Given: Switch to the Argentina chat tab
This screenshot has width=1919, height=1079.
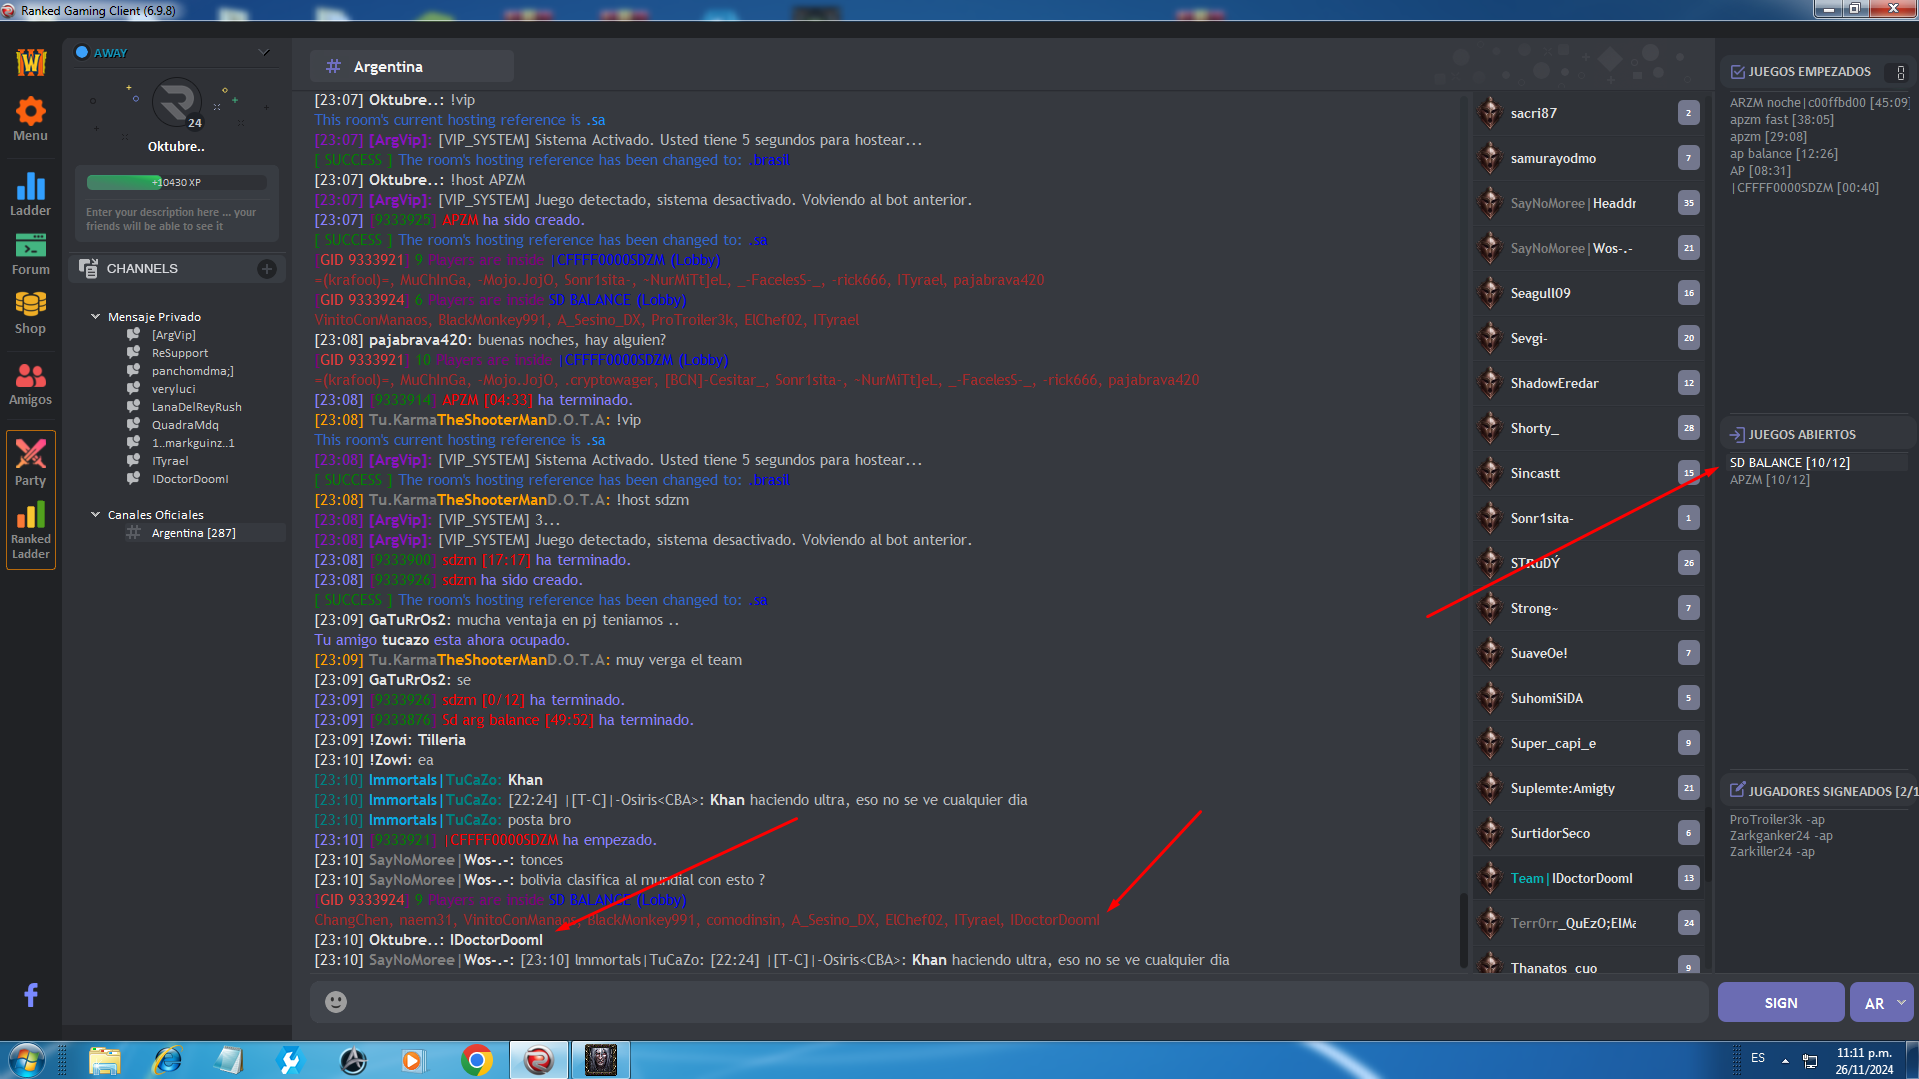Looking at the screenshot, I should pos(411,66).
